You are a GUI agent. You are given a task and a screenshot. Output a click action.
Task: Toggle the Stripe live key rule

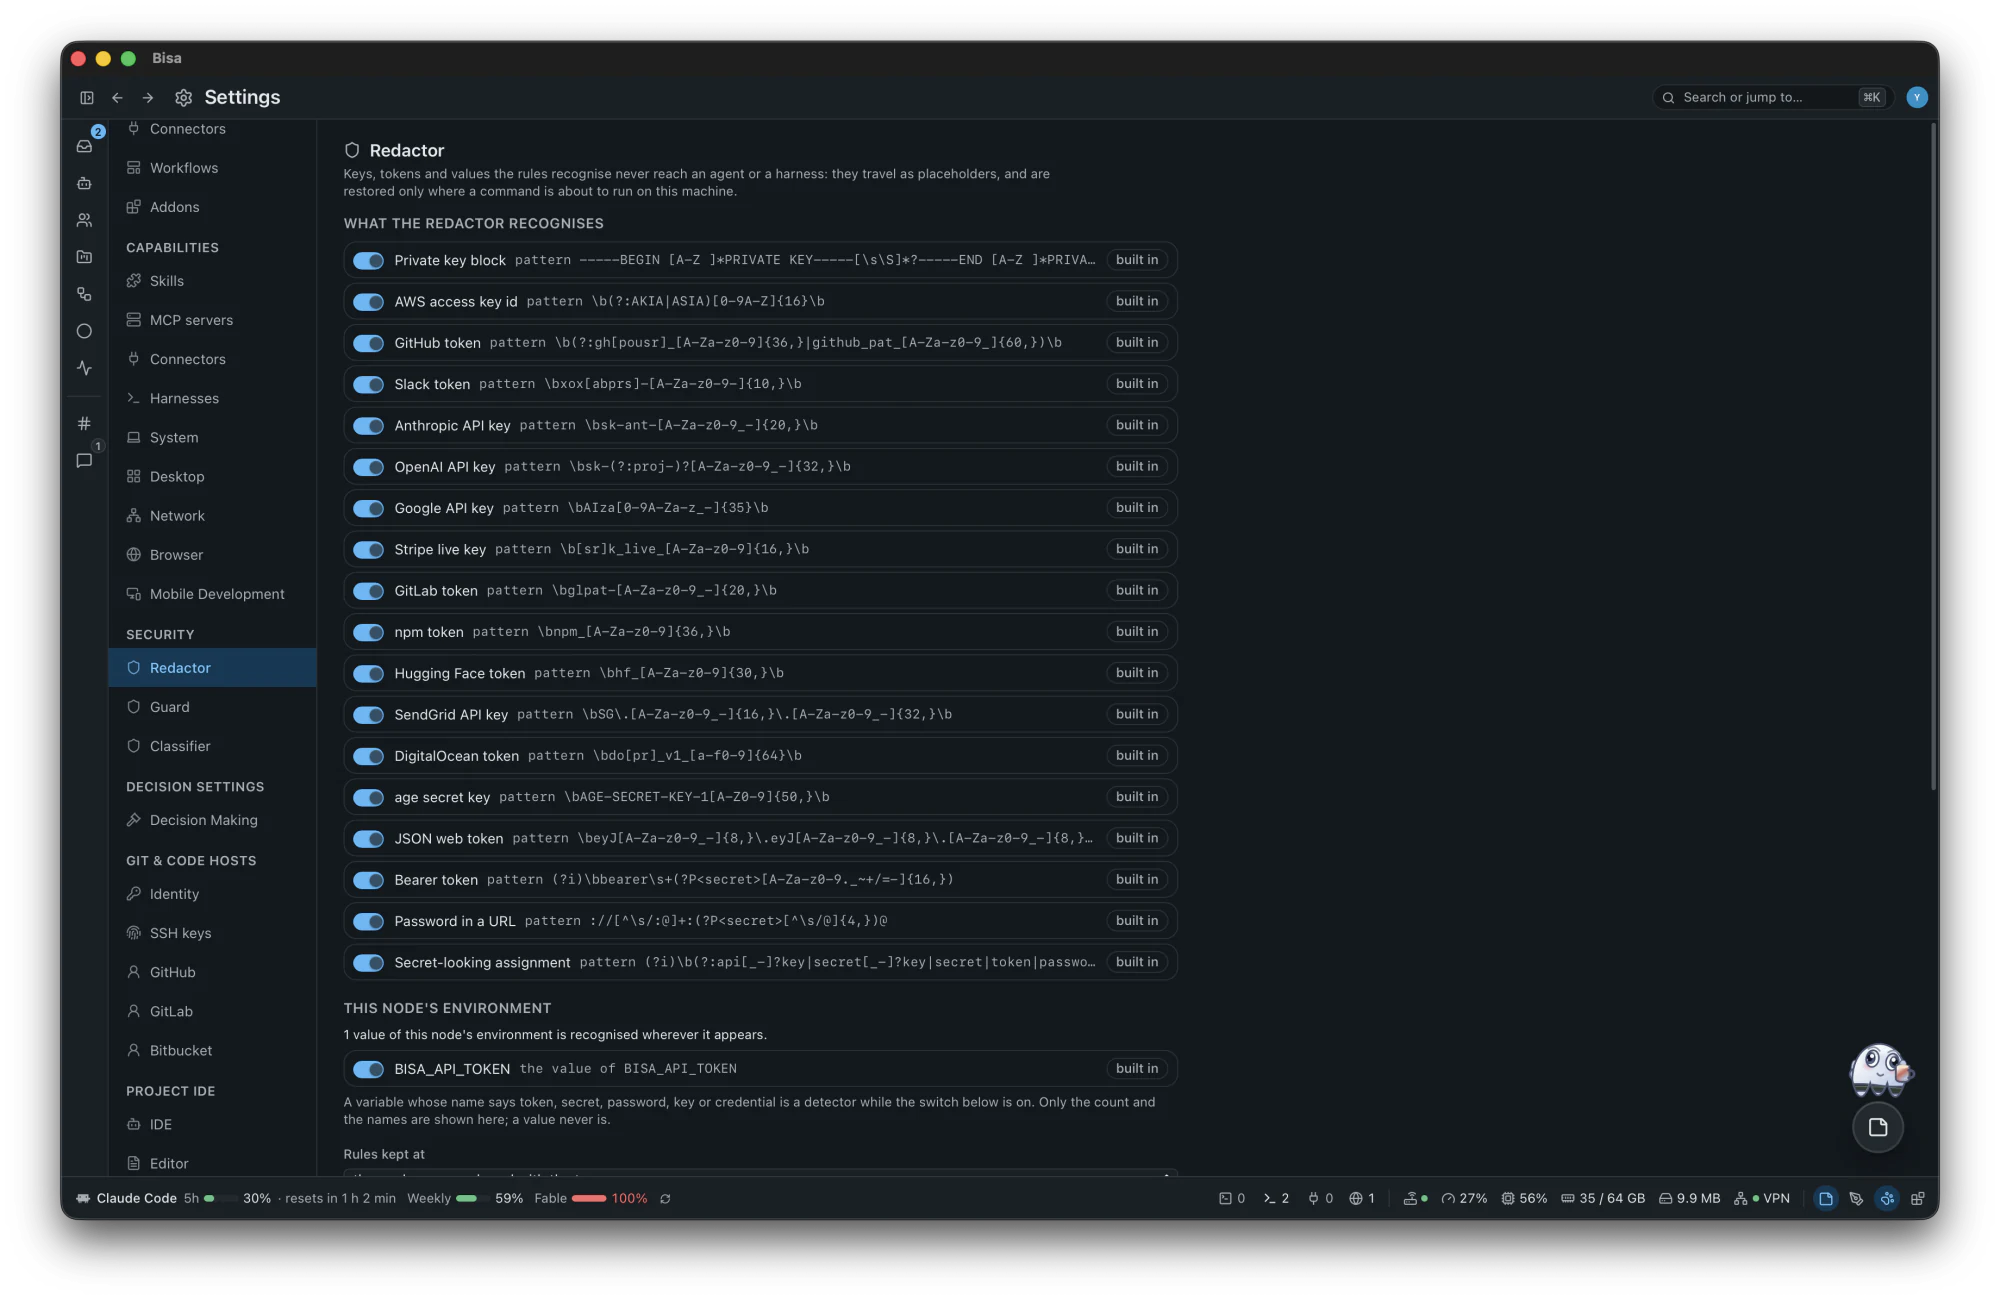pos(368,550)
